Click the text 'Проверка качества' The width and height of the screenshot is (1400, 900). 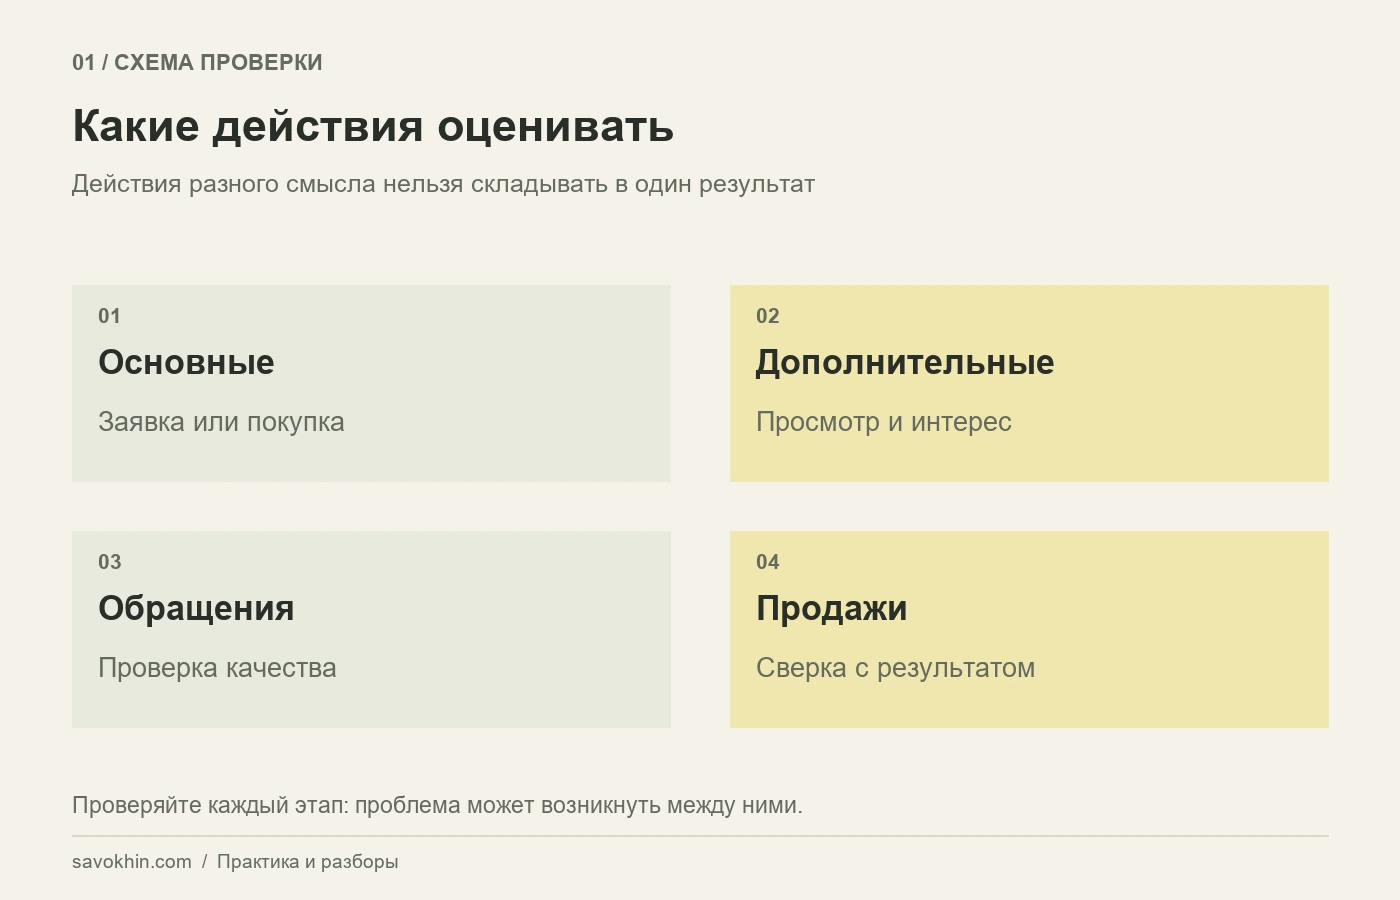[217, 668]
